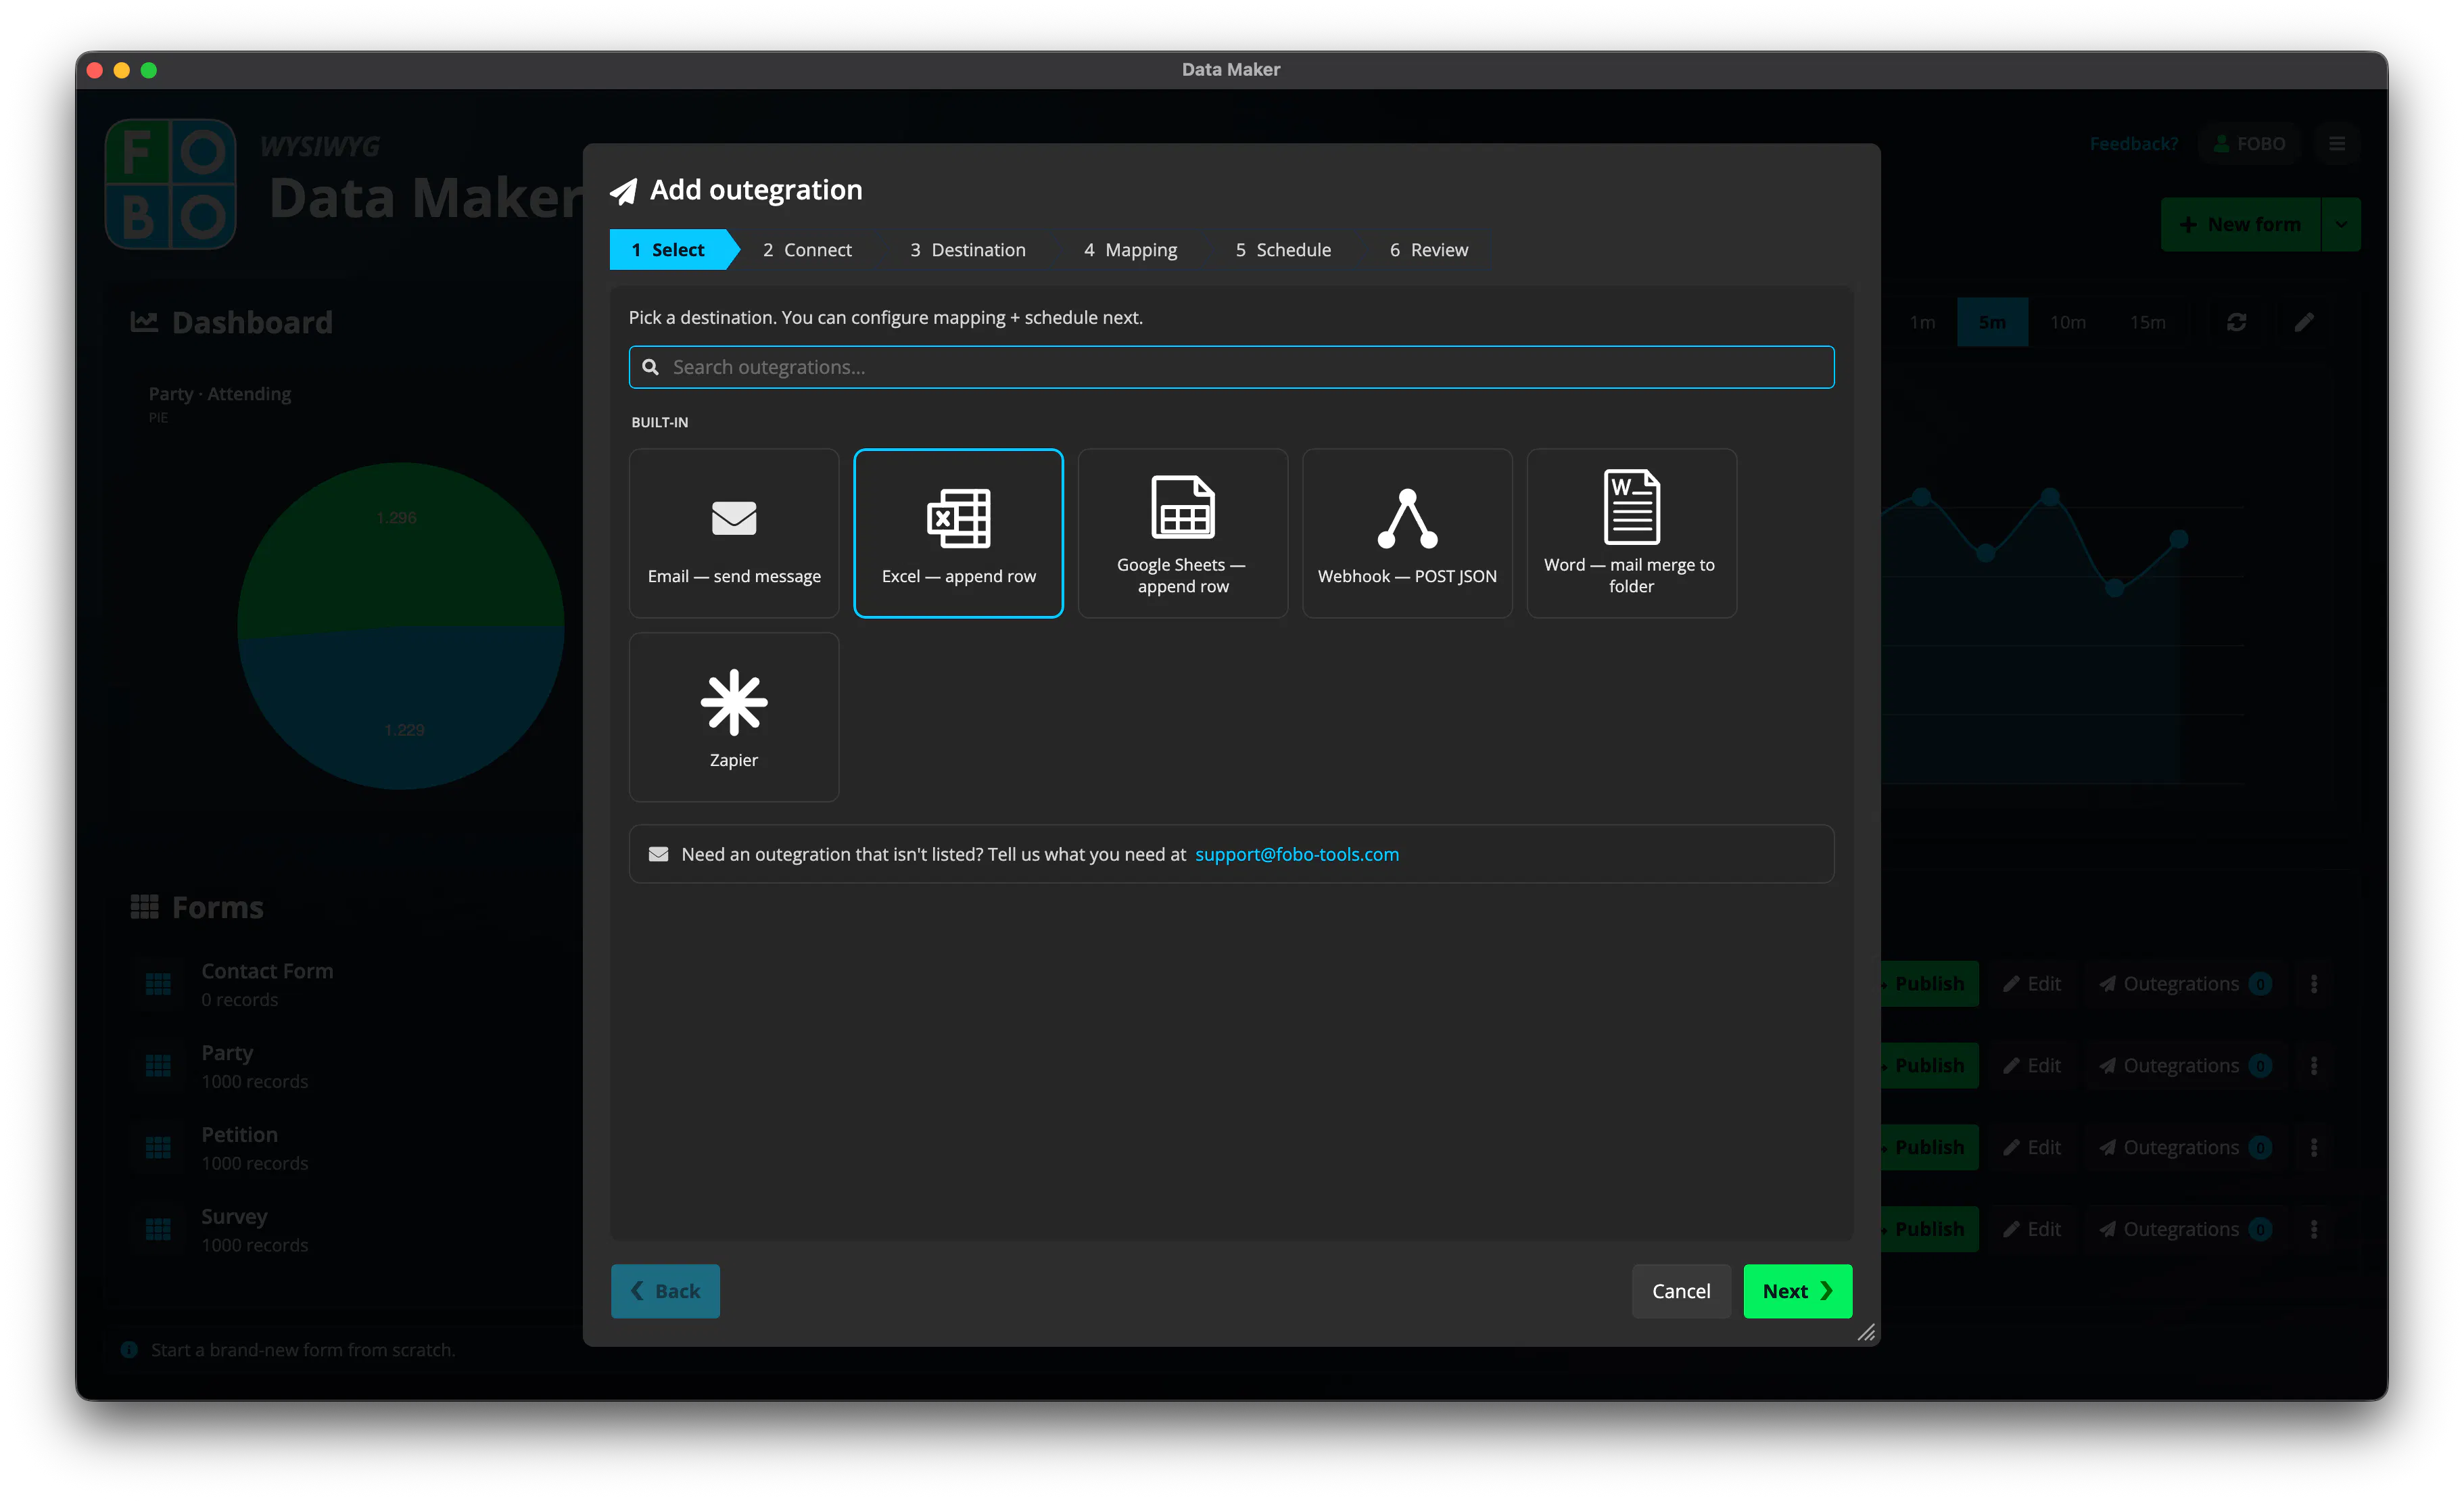Click the Survey form grid icon

(158, 1229)
